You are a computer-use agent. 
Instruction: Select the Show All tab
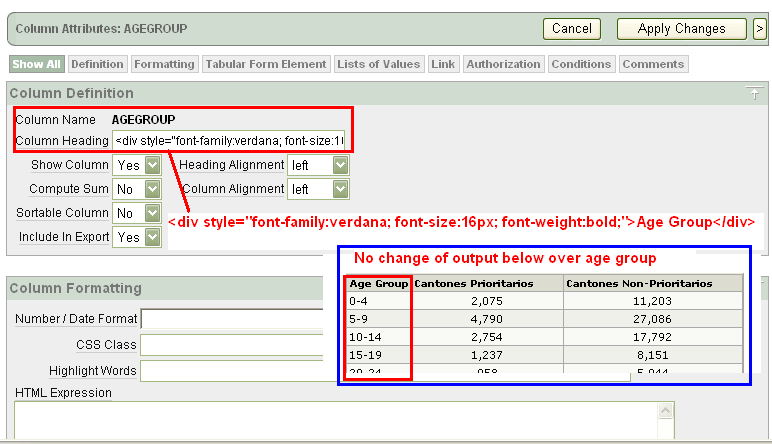tap(37, 64)
